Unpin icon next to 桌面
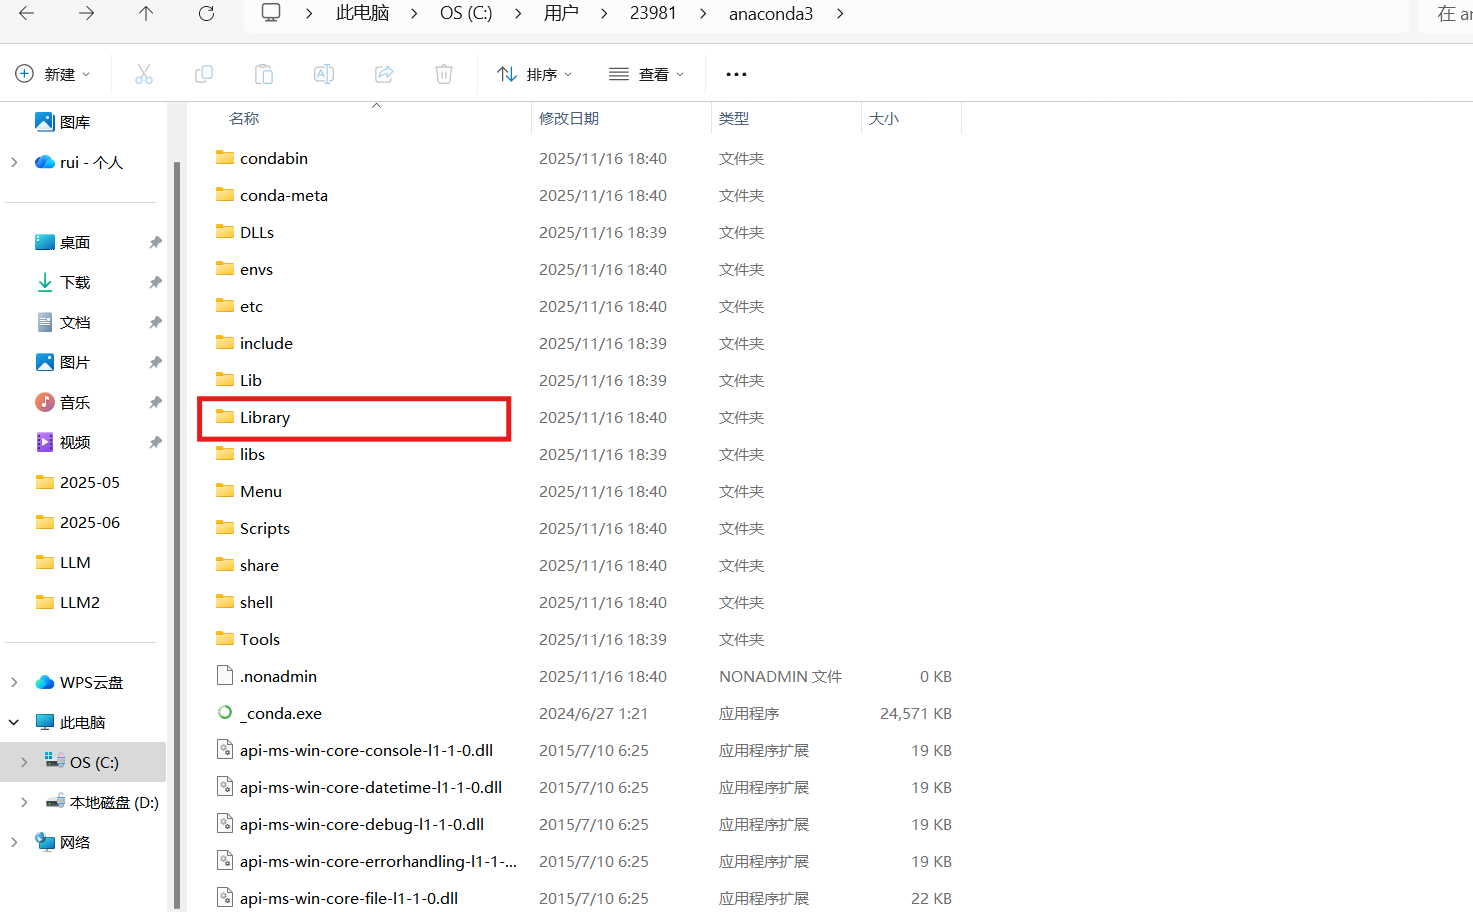The height and width of the screenshot is (912, 1473). pos(155,242)
